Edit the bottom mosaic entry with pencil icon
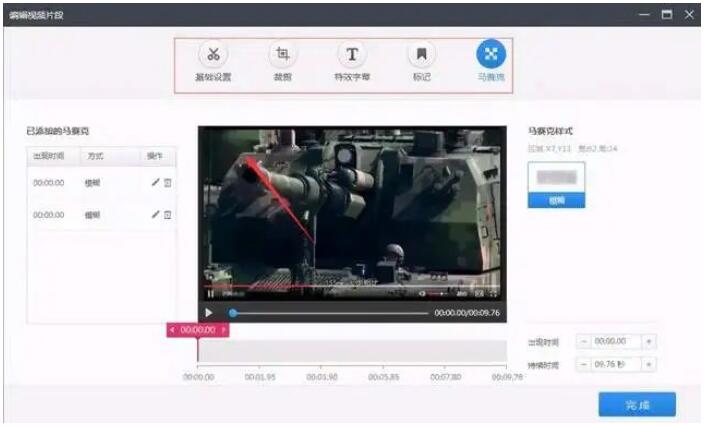 155,215
